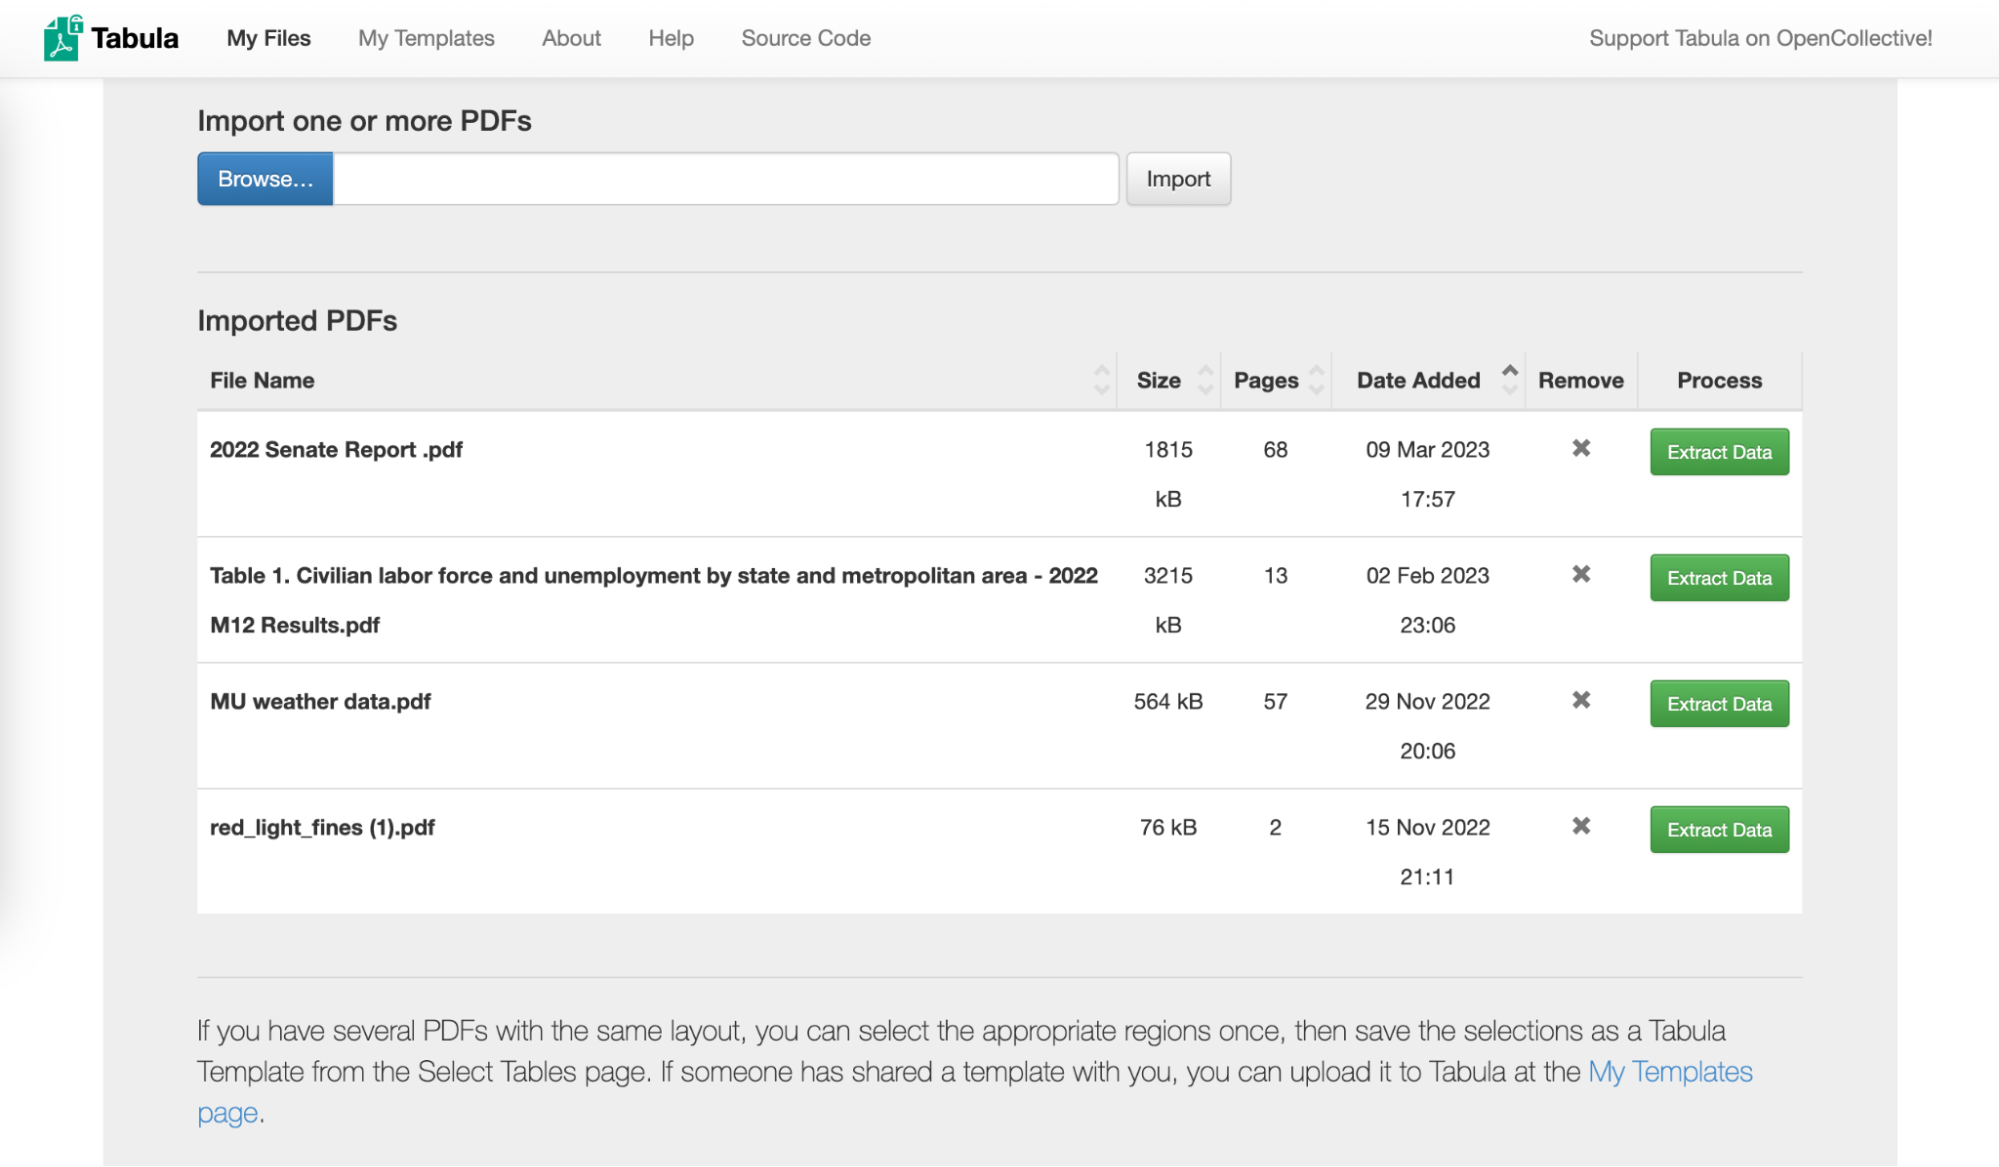Open the Help menu item
The width and height of the screenshot is (1999, 1167).
(670, 38)
